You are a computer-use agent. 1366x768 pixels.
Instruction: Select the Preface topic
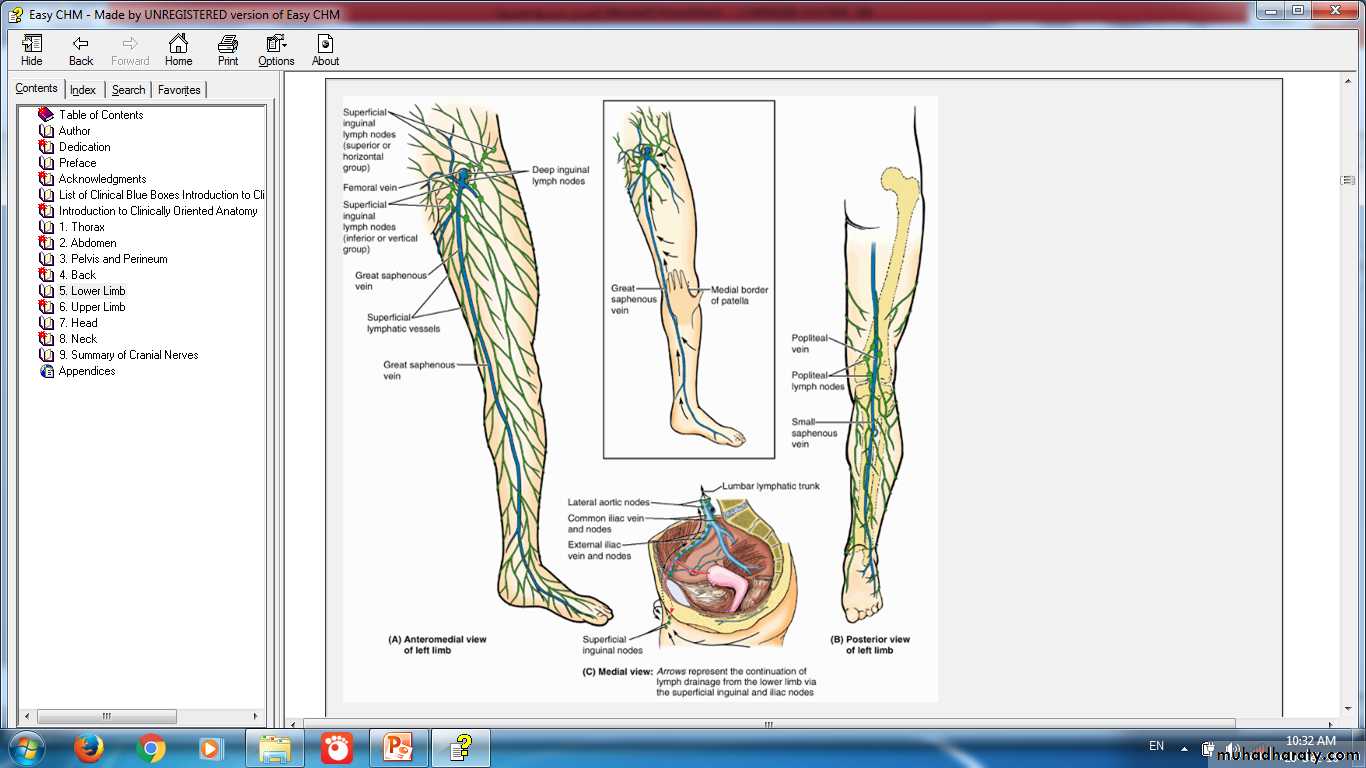[77, 163]
